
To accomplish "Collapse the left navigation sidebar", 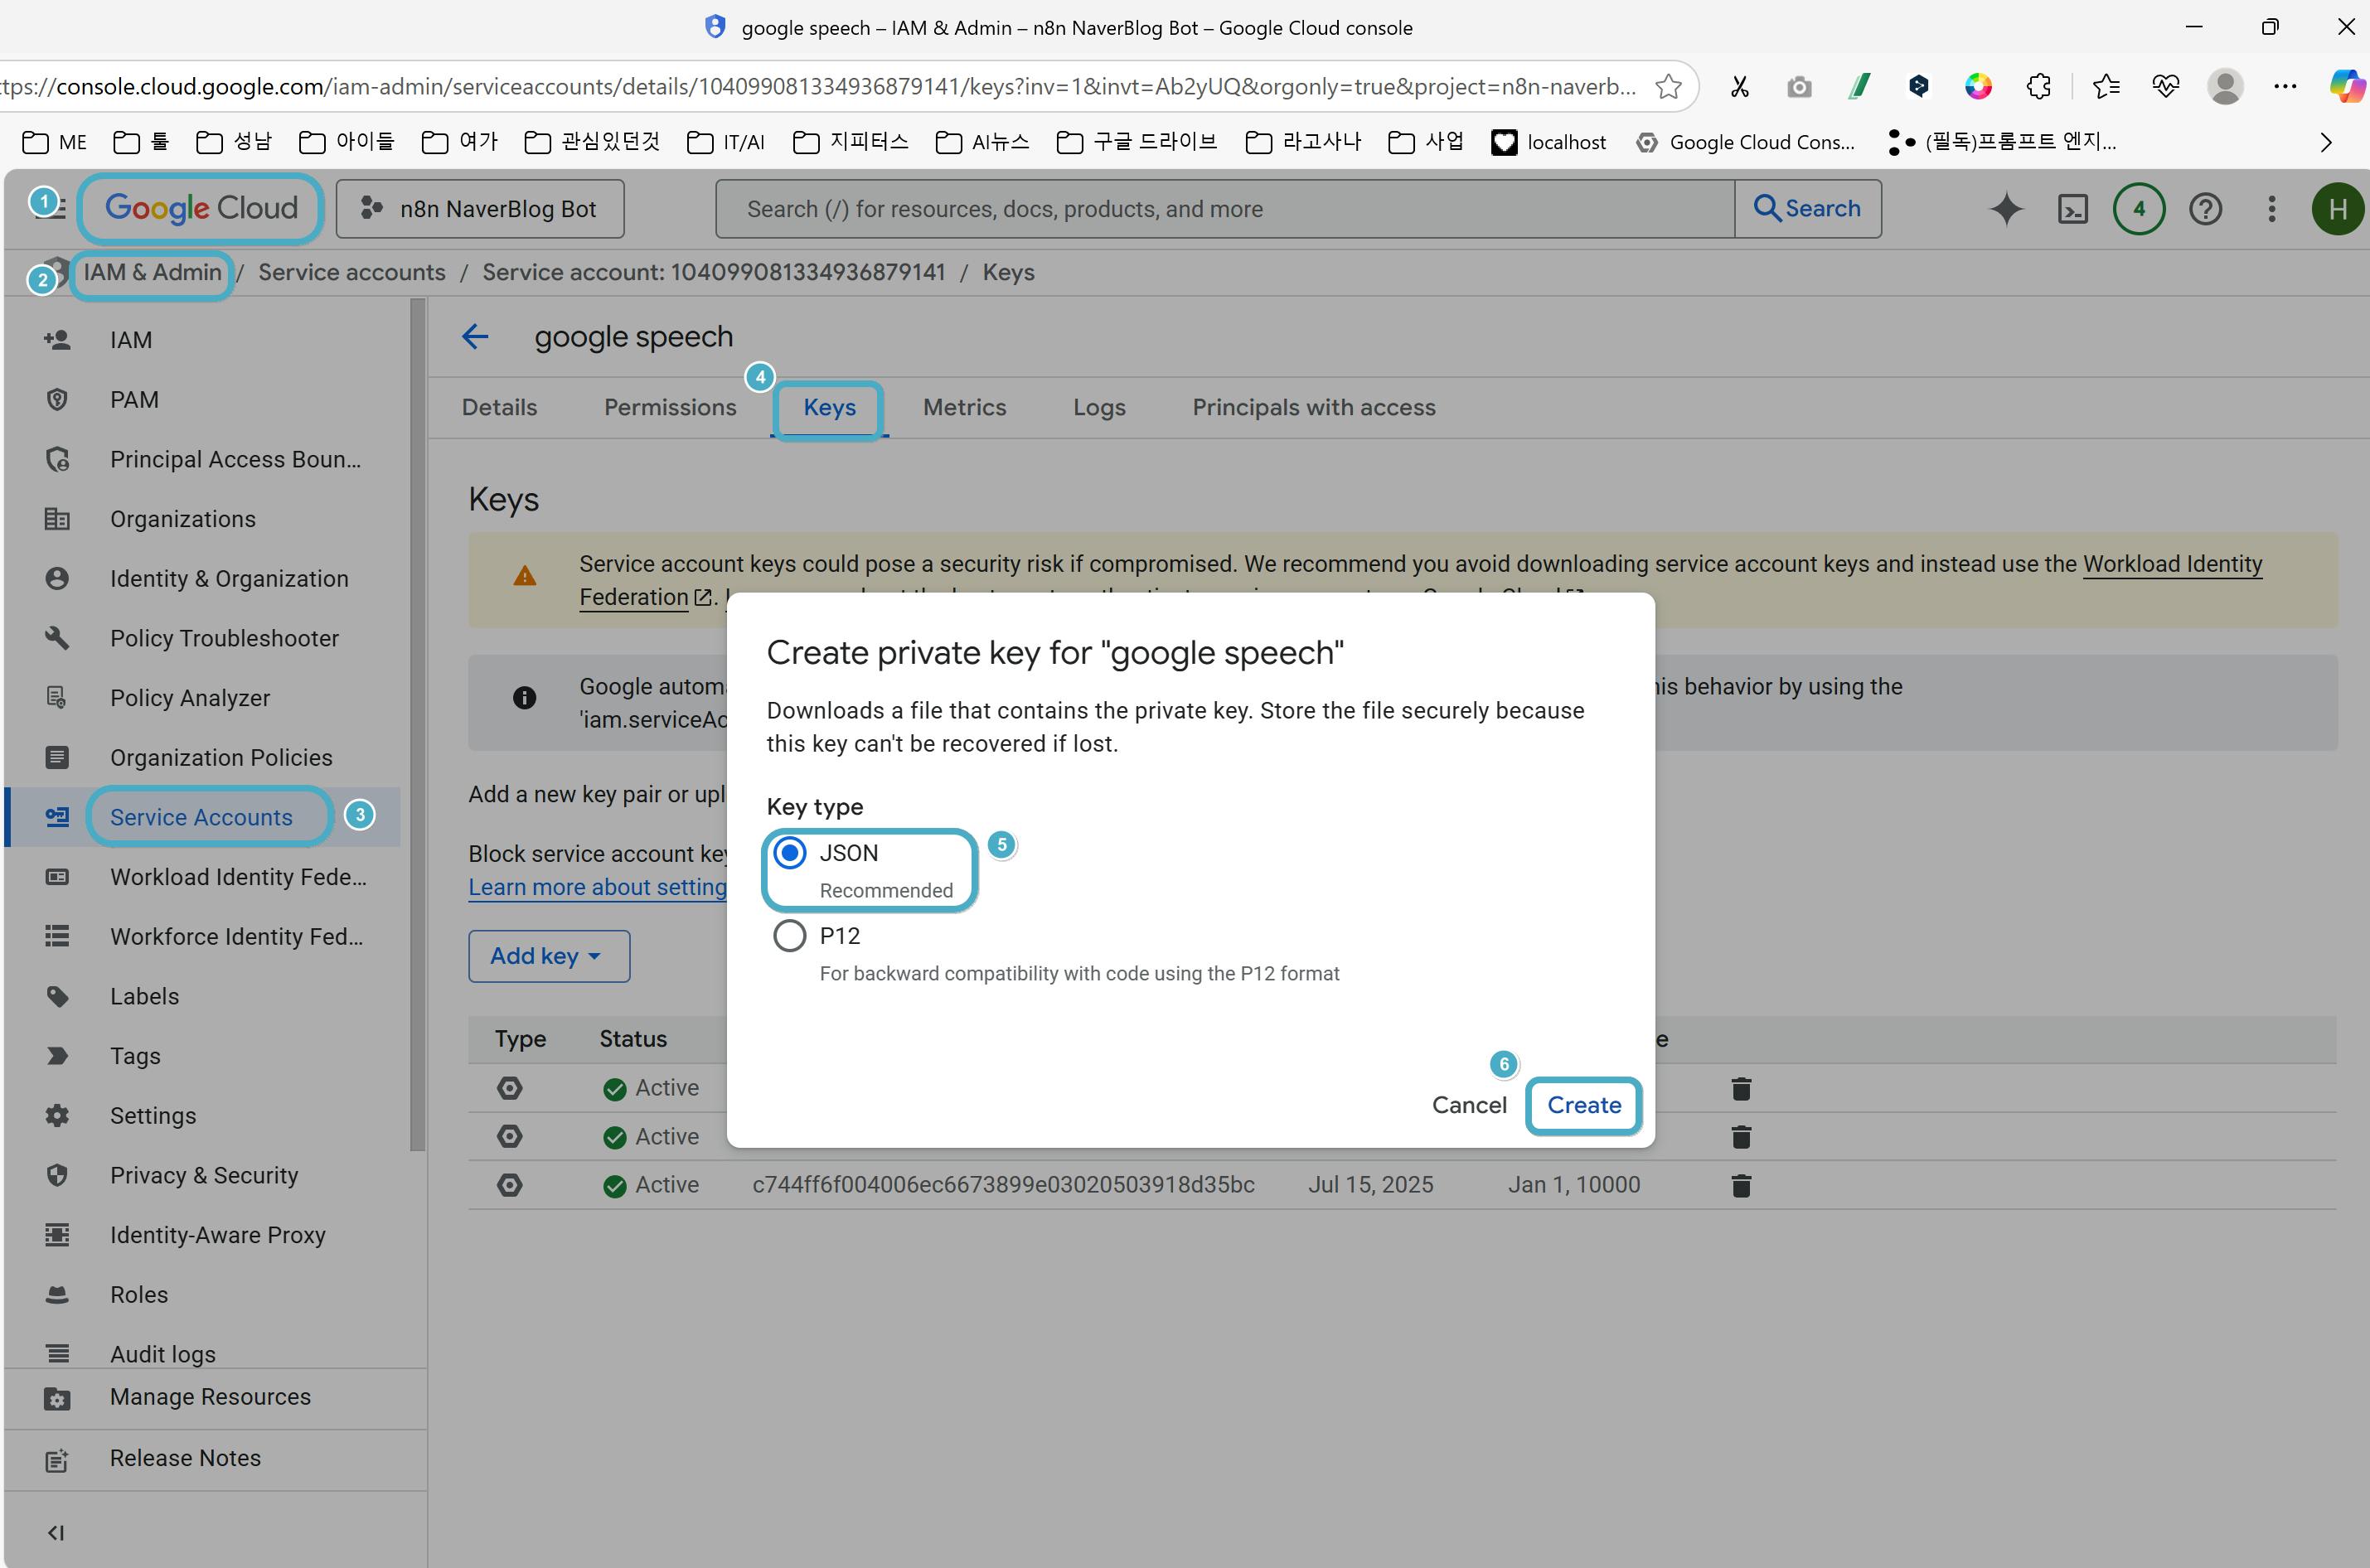I will 56,1533.
